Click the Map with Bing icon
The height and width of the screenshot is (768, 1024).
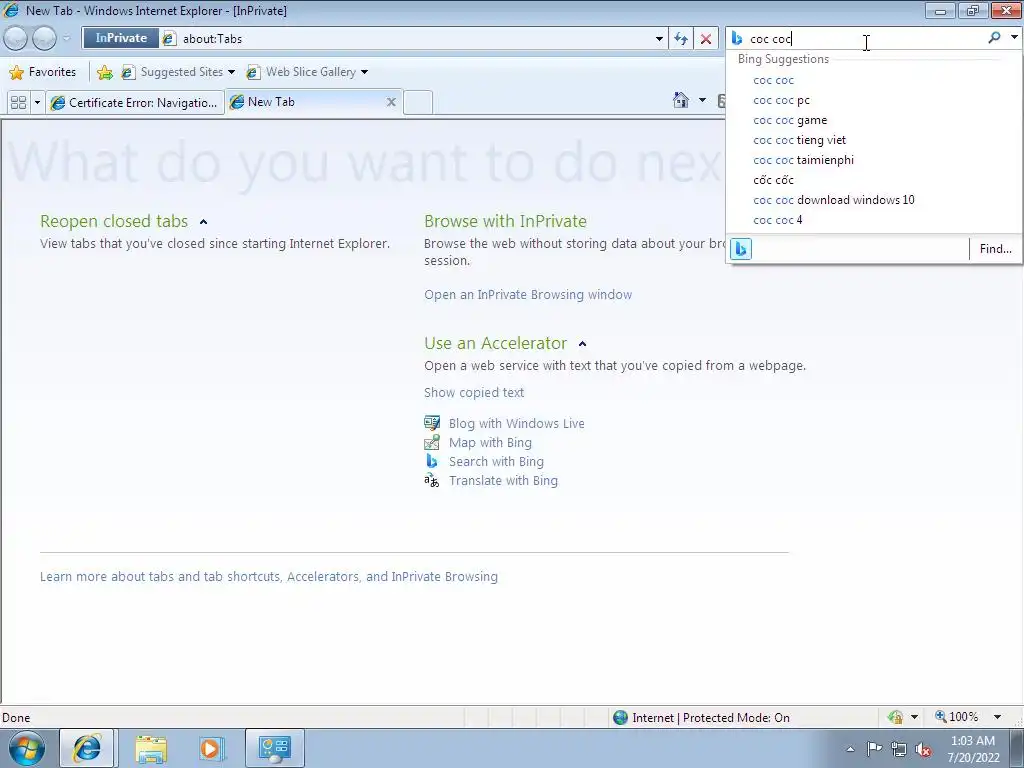(x=432, y=443)
